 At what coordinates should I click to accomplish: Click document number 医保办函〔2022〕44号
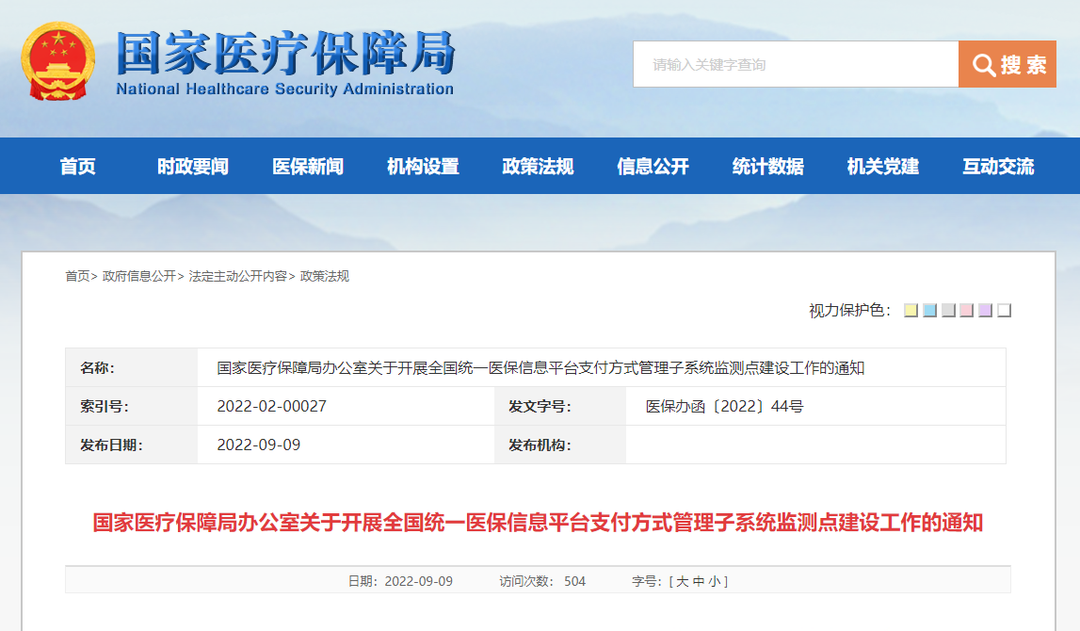(725, 406)
